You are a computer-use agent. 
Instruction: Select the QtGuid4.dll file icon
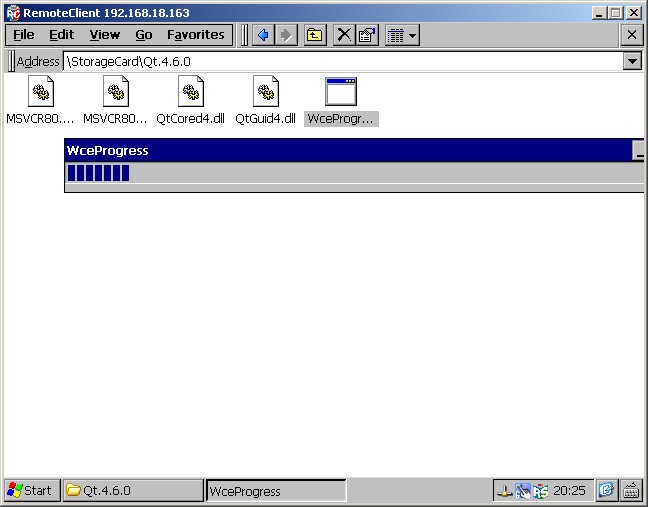click(x=266, y=91)
